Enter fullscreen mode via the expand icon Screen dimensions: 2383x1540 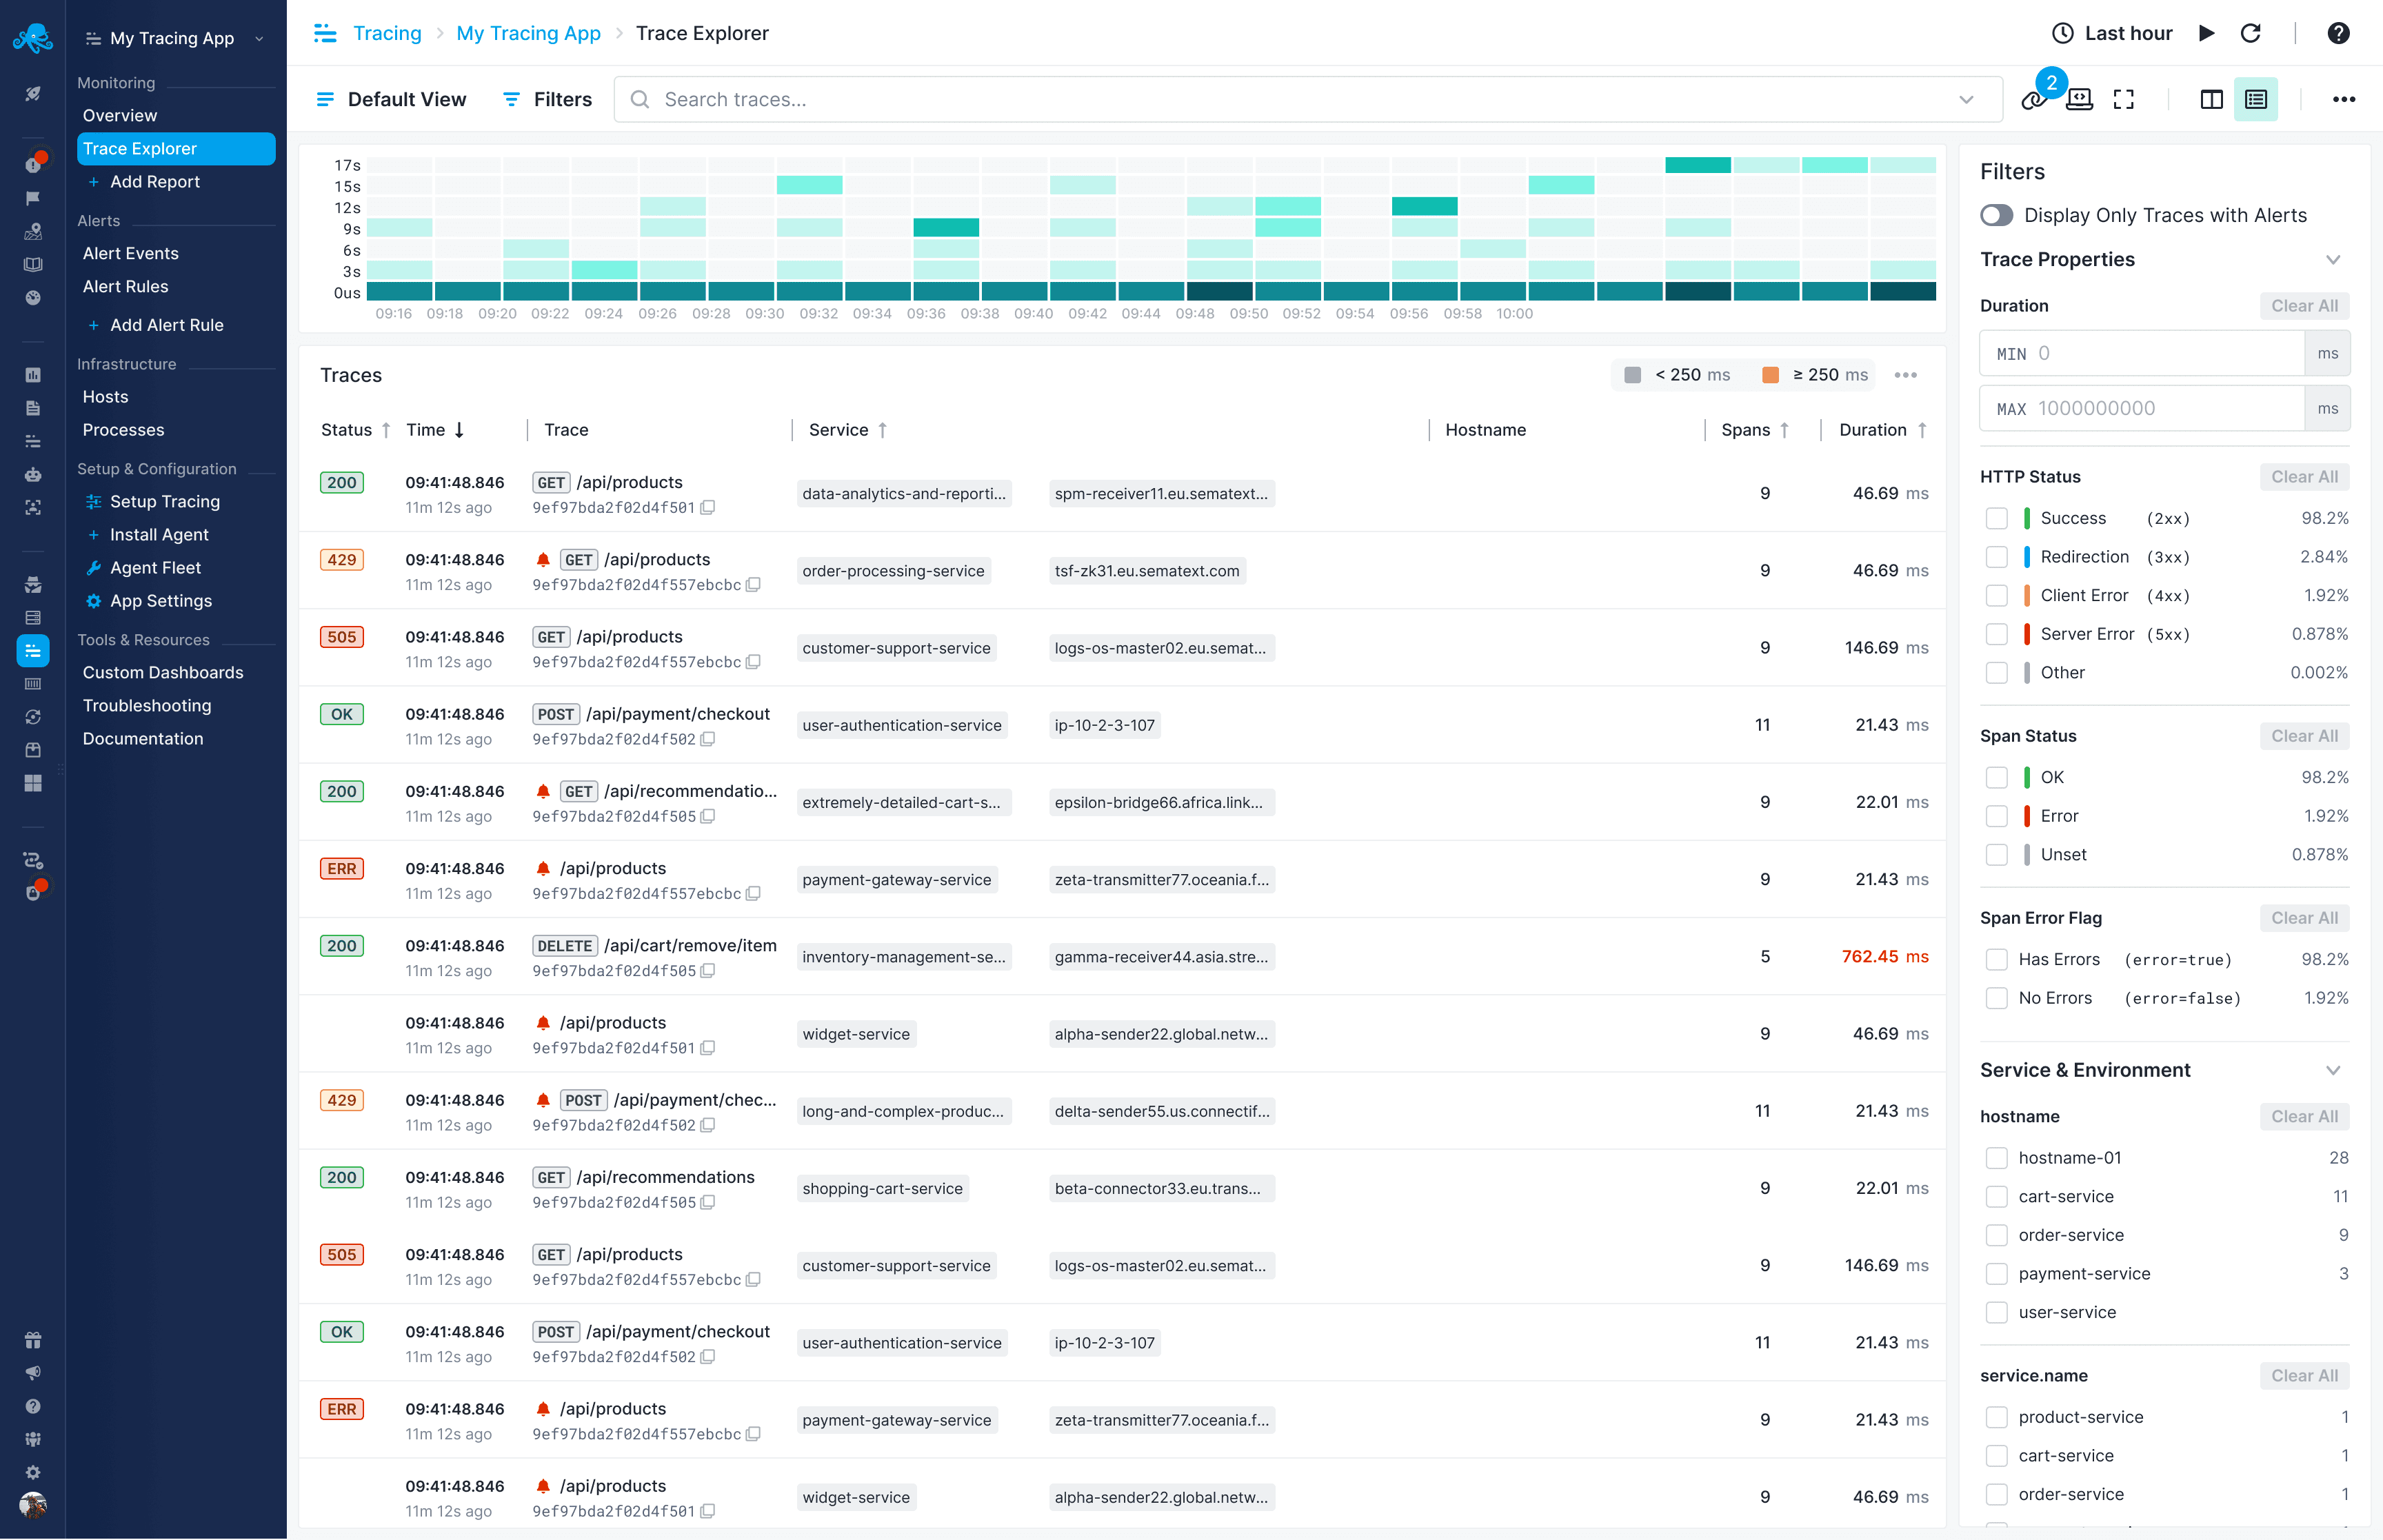[x=2124, y=99]
